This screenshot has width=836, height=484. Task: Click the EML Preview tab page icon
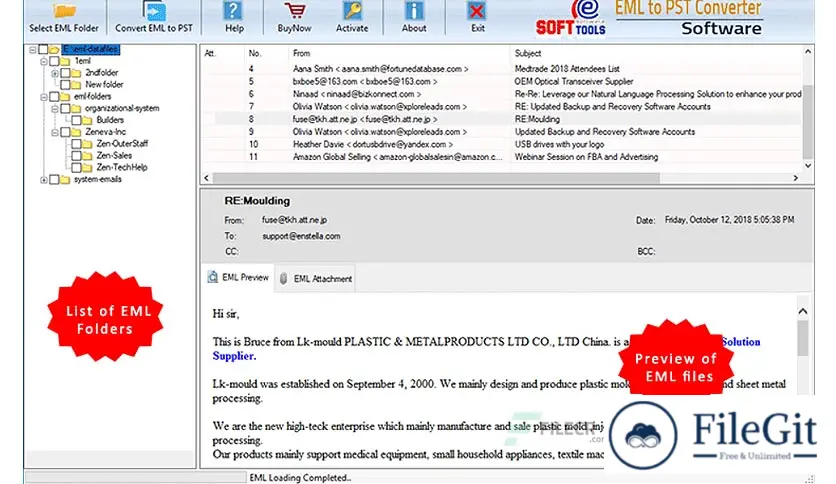(213, 277)
